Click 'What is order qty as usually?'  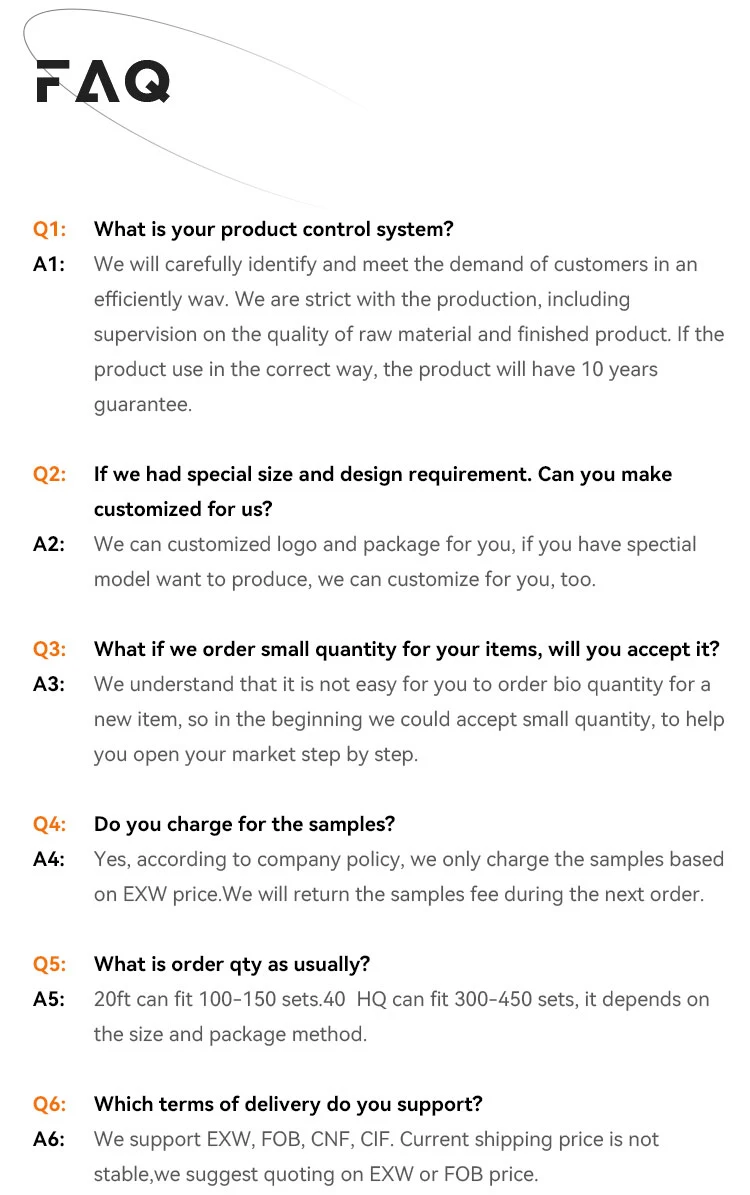click(232, 965)
